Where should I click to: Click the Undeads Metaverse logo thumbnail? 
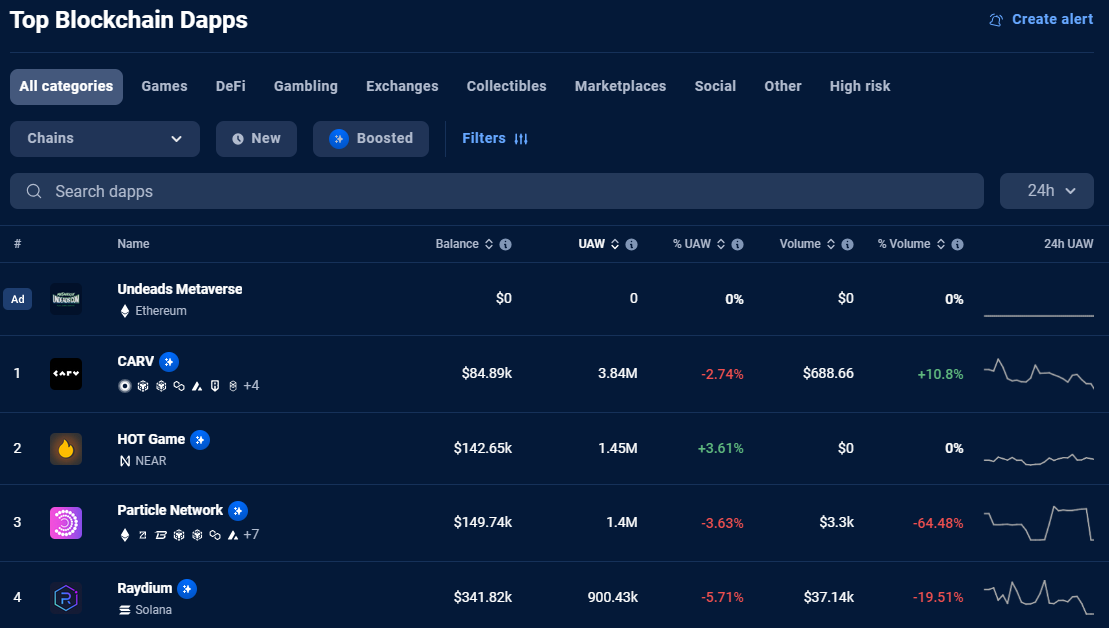point(66,298)
